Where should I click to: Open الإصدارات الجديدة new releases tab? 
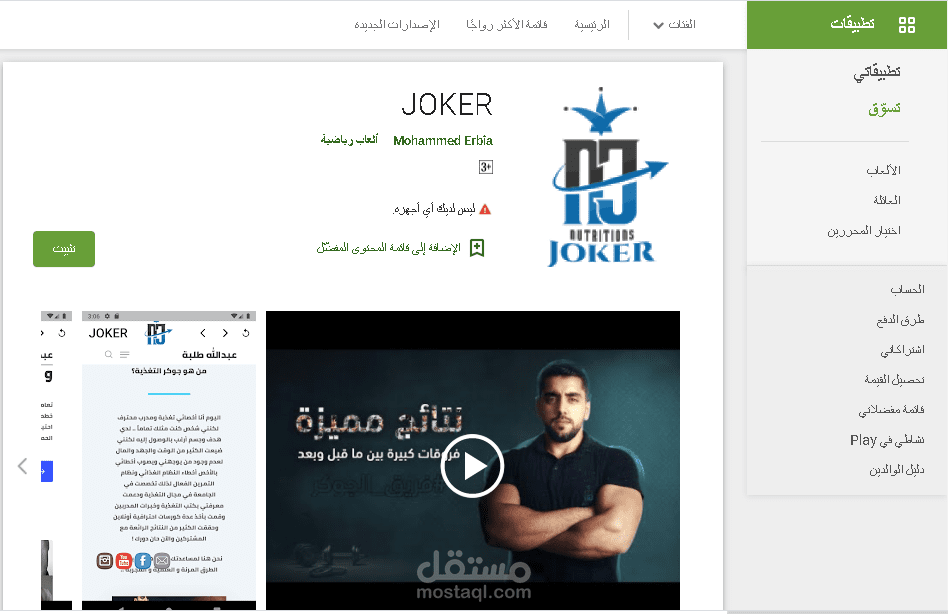pos(397,25)
